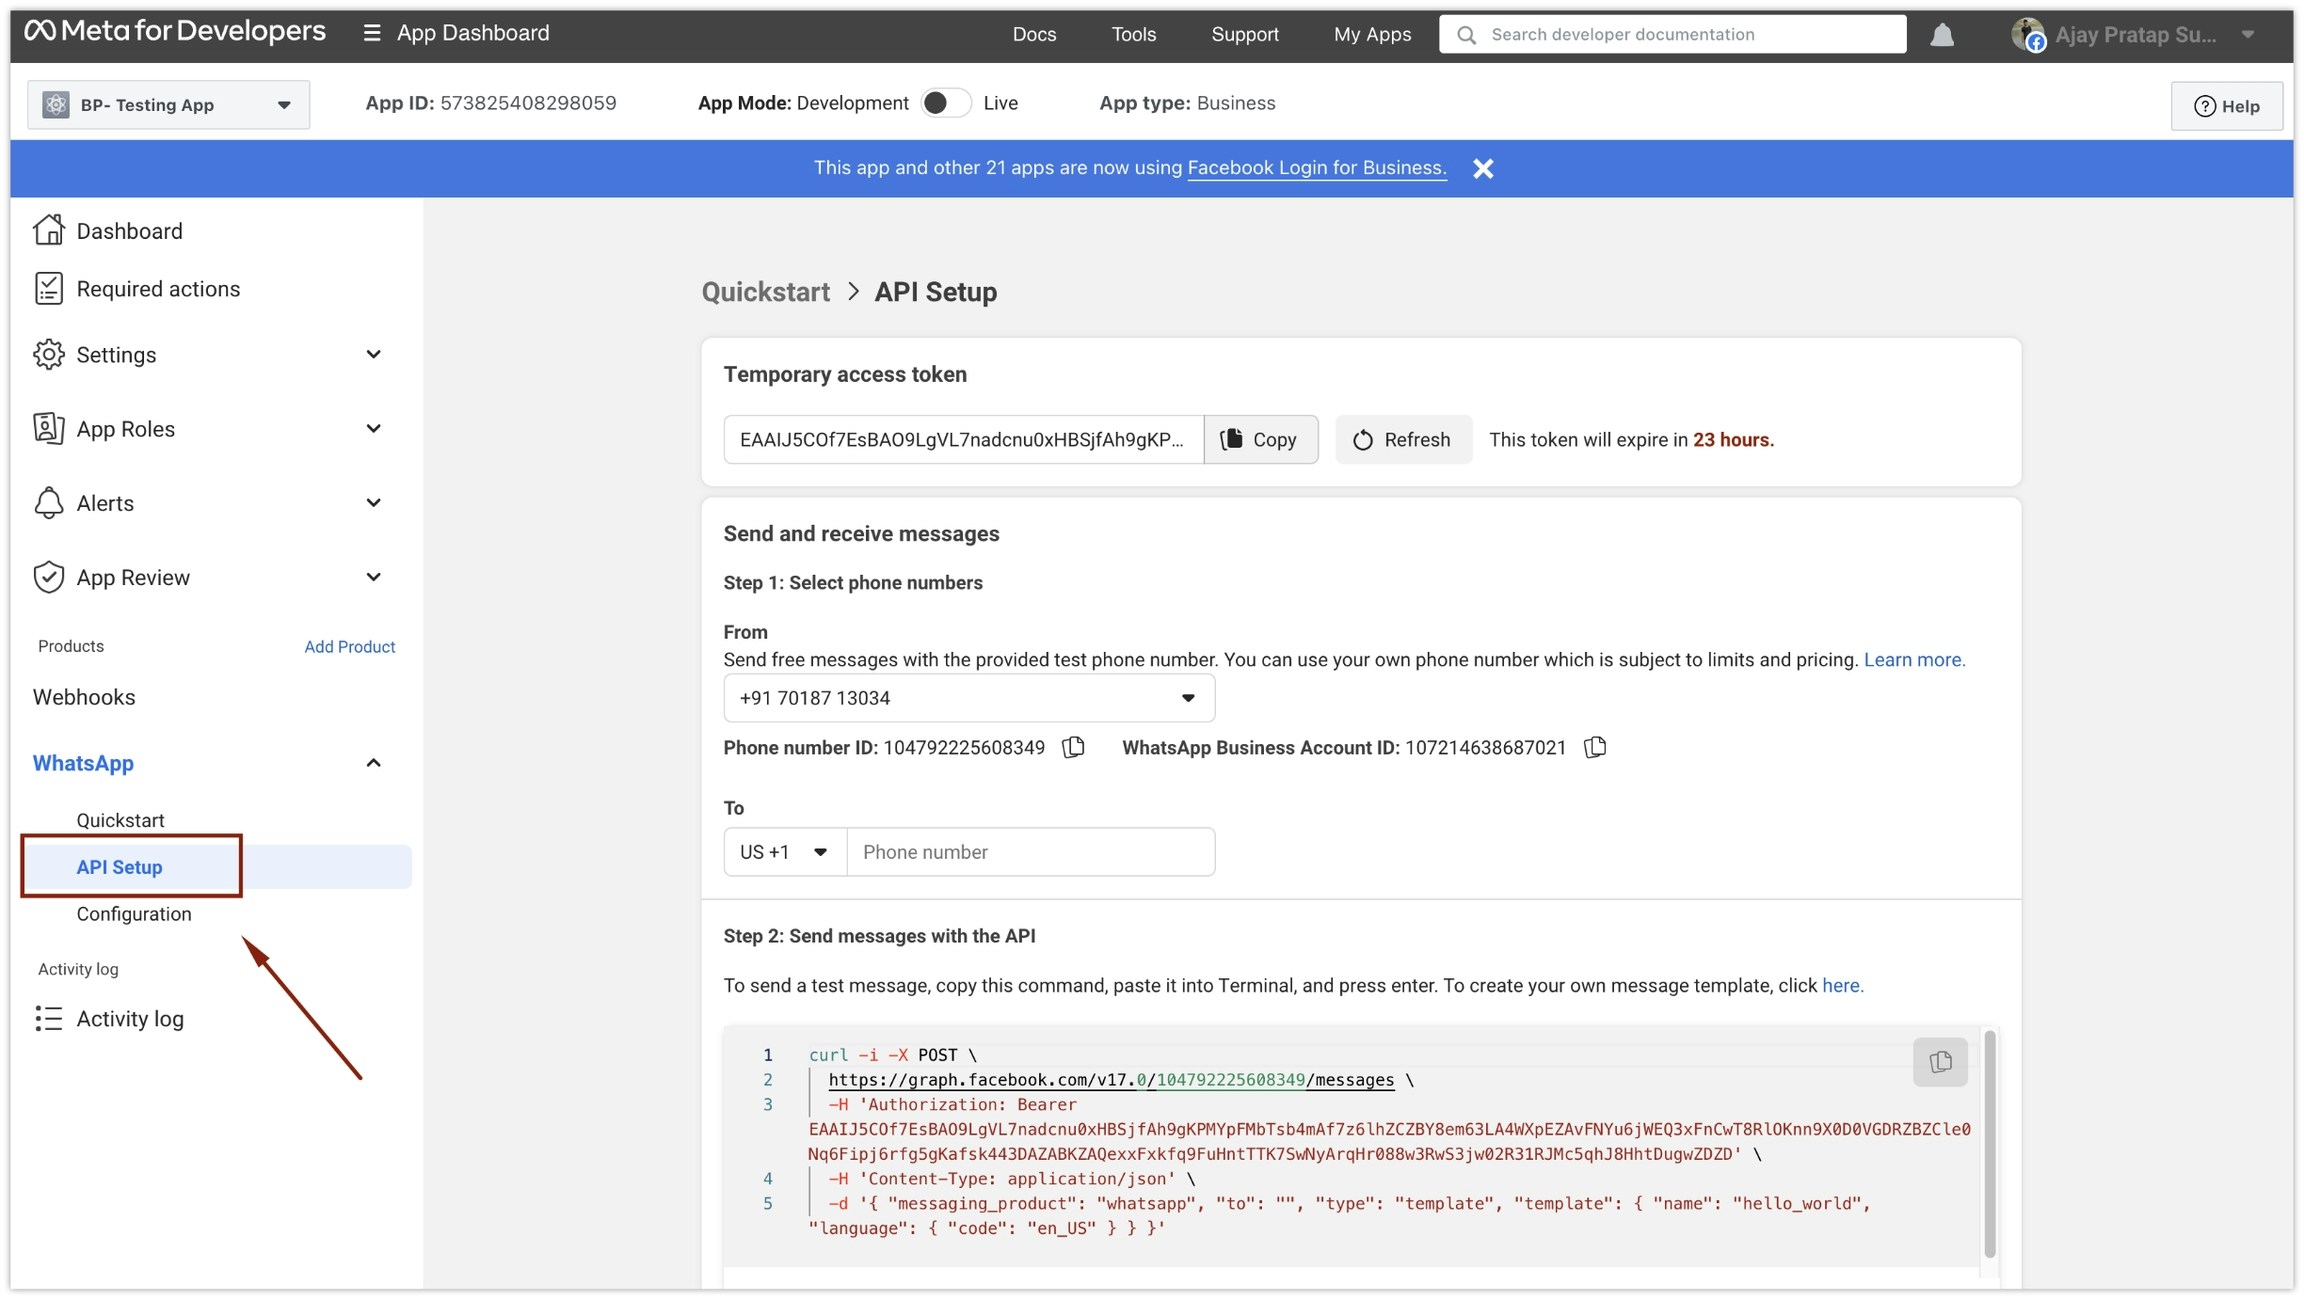Screen dimensions: 2304x1300
Task: Copy the WhatsApp Business Account ID with copy icon
Action: (1593, 747)
